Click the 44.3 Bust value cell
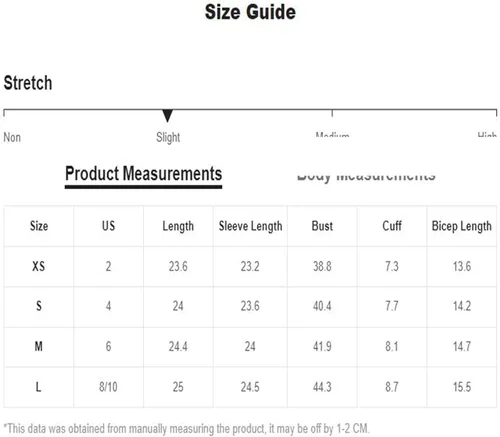 coord(322,387)
